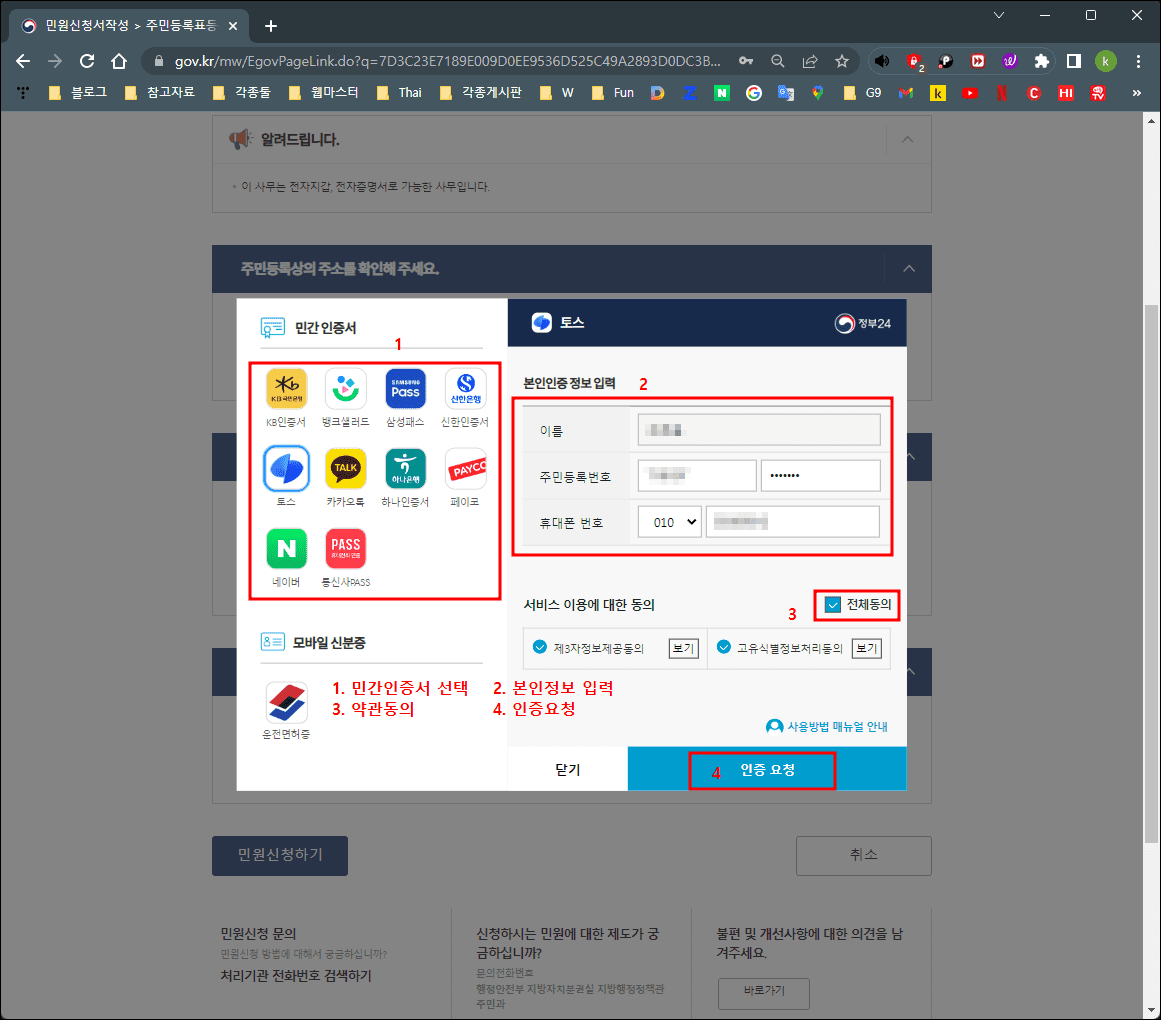Toggle the 전체동의 checkbox
Screen dimensions: 1161x1020
831,604
